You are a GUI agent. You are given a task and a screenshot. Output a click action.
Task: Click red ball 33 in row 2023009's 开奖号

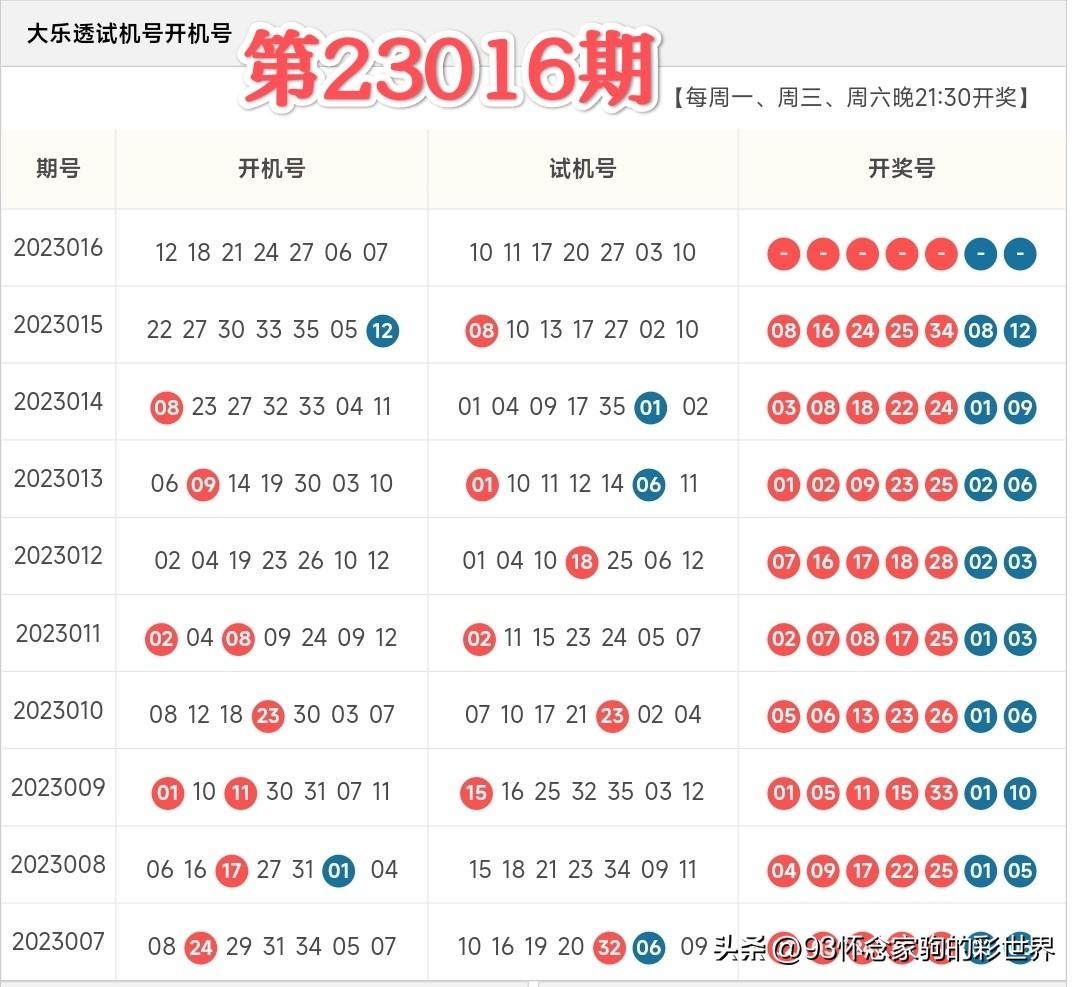coord(941,794)
